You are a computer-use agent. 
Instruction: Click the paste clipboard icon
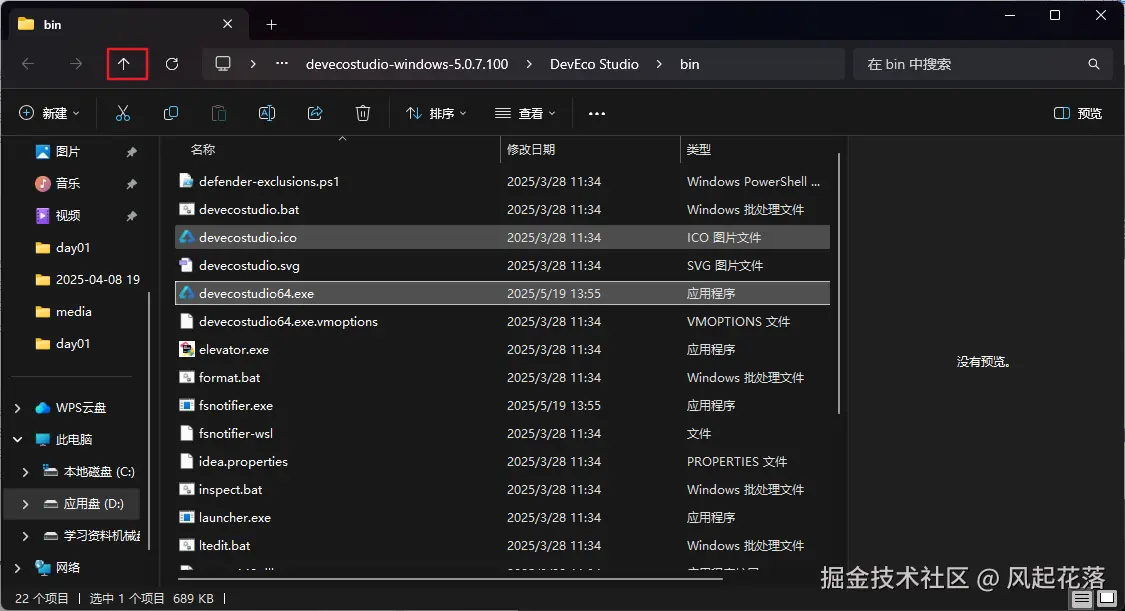pos(219,113)
